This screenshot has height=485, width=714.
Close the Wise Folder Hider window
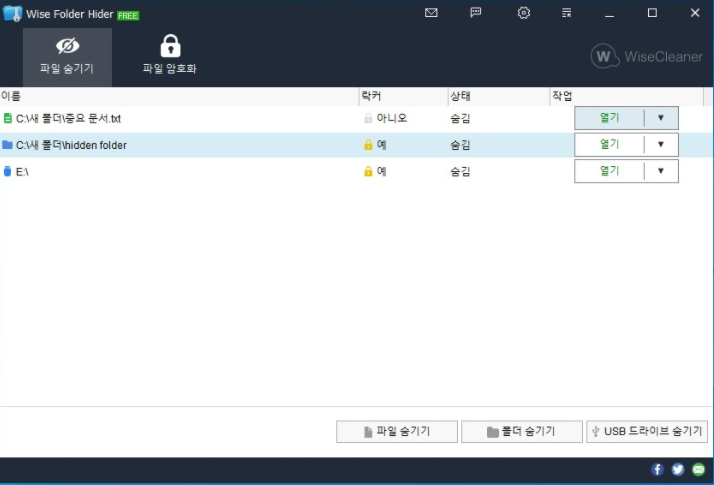(695, 13)
